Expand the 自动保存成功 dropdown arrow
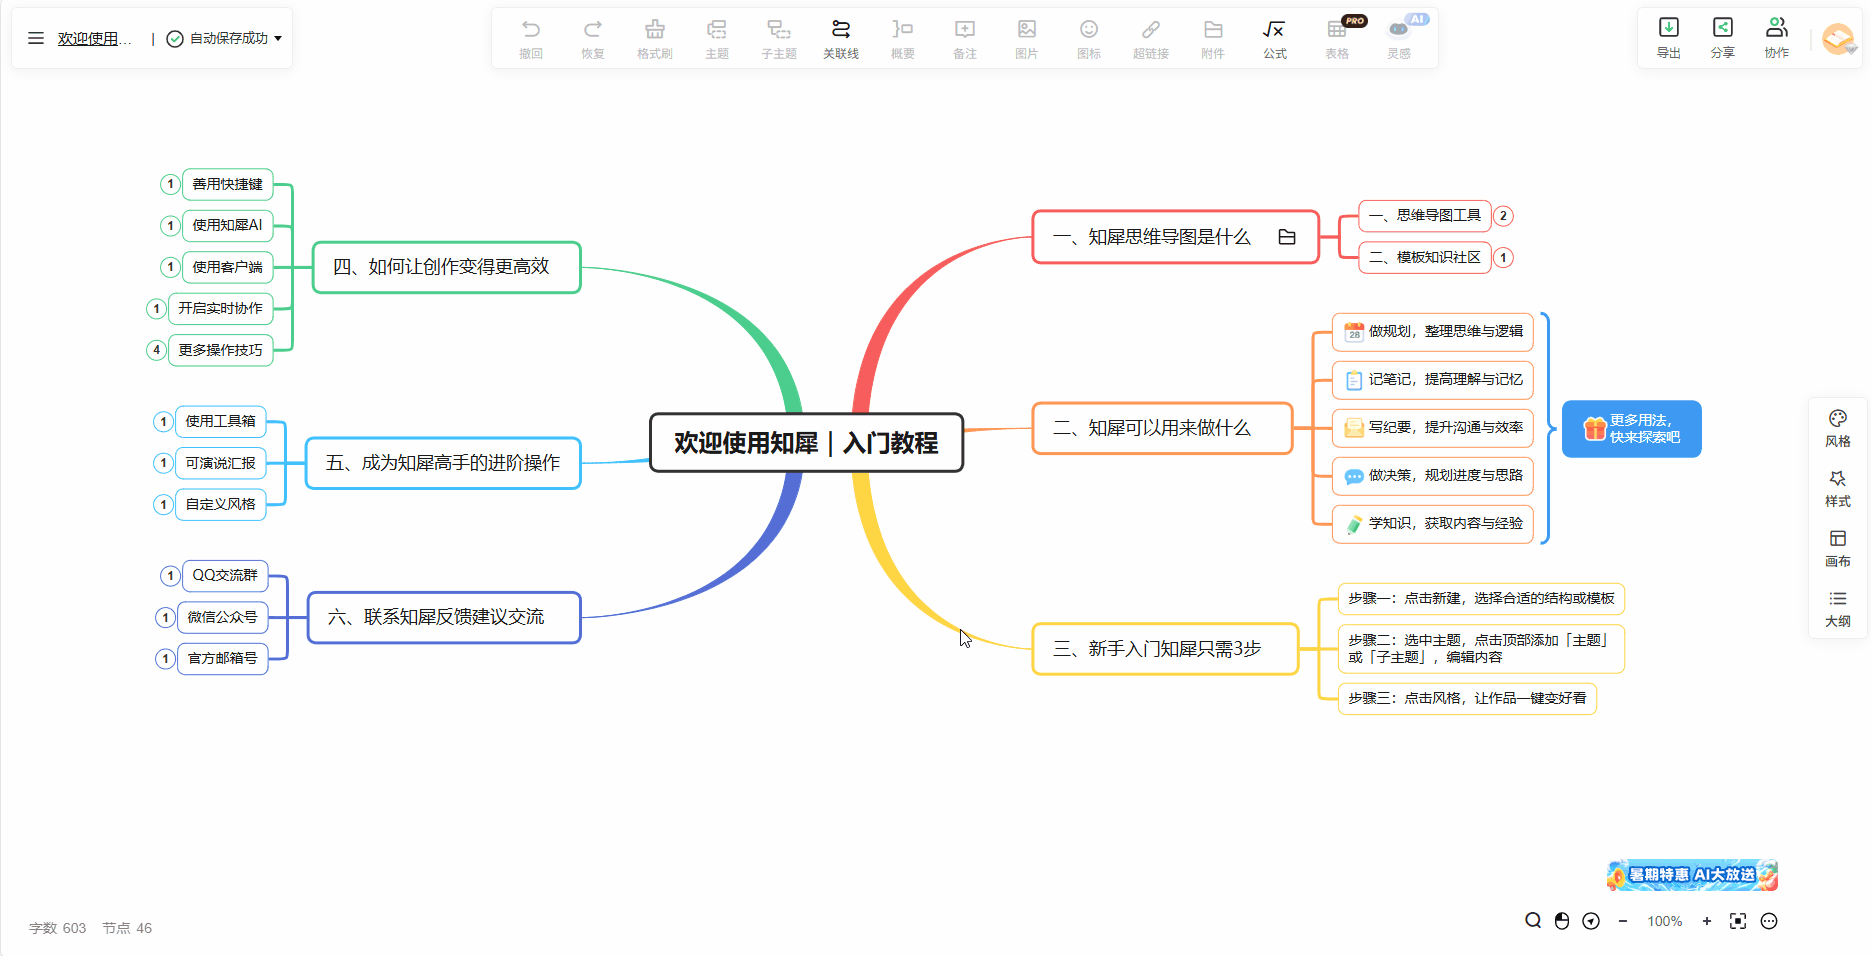This screenshot has width=1871, height=956. [278, 38]
